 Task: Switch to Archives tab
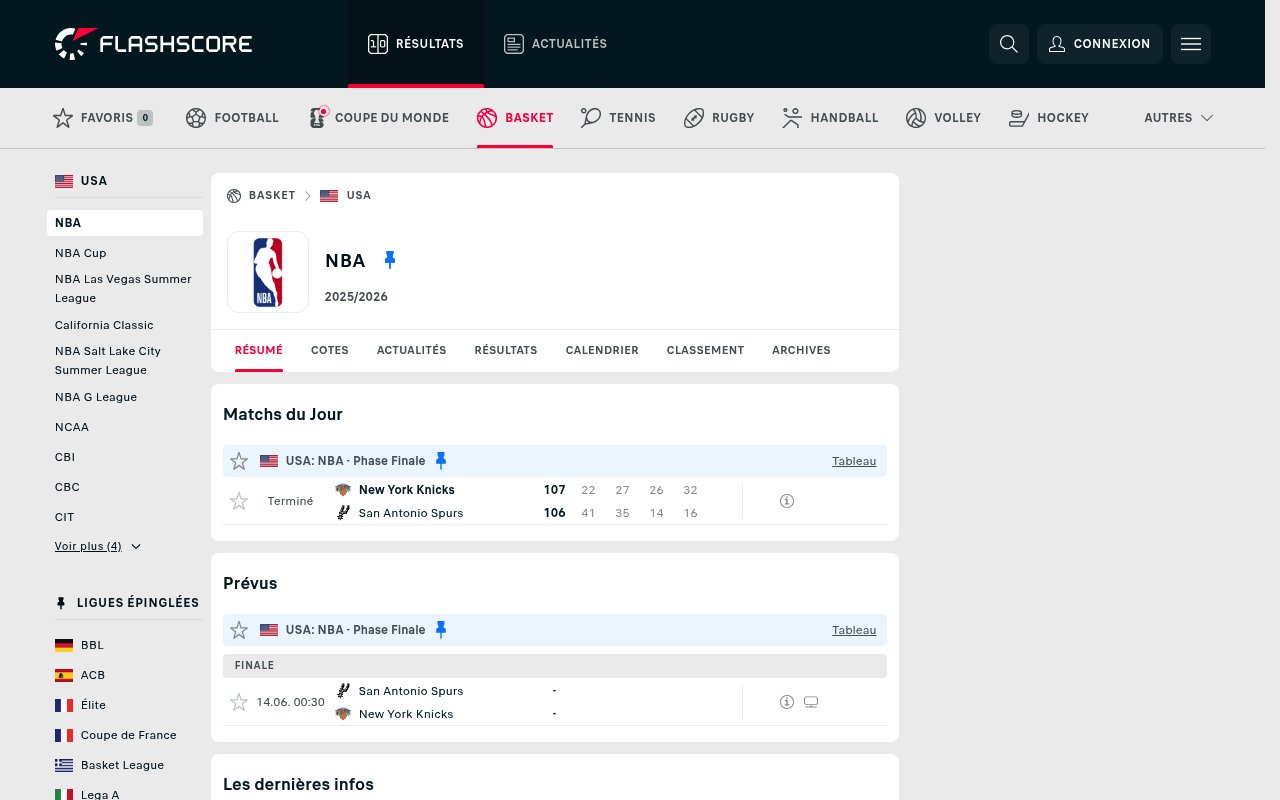[801, 350]
